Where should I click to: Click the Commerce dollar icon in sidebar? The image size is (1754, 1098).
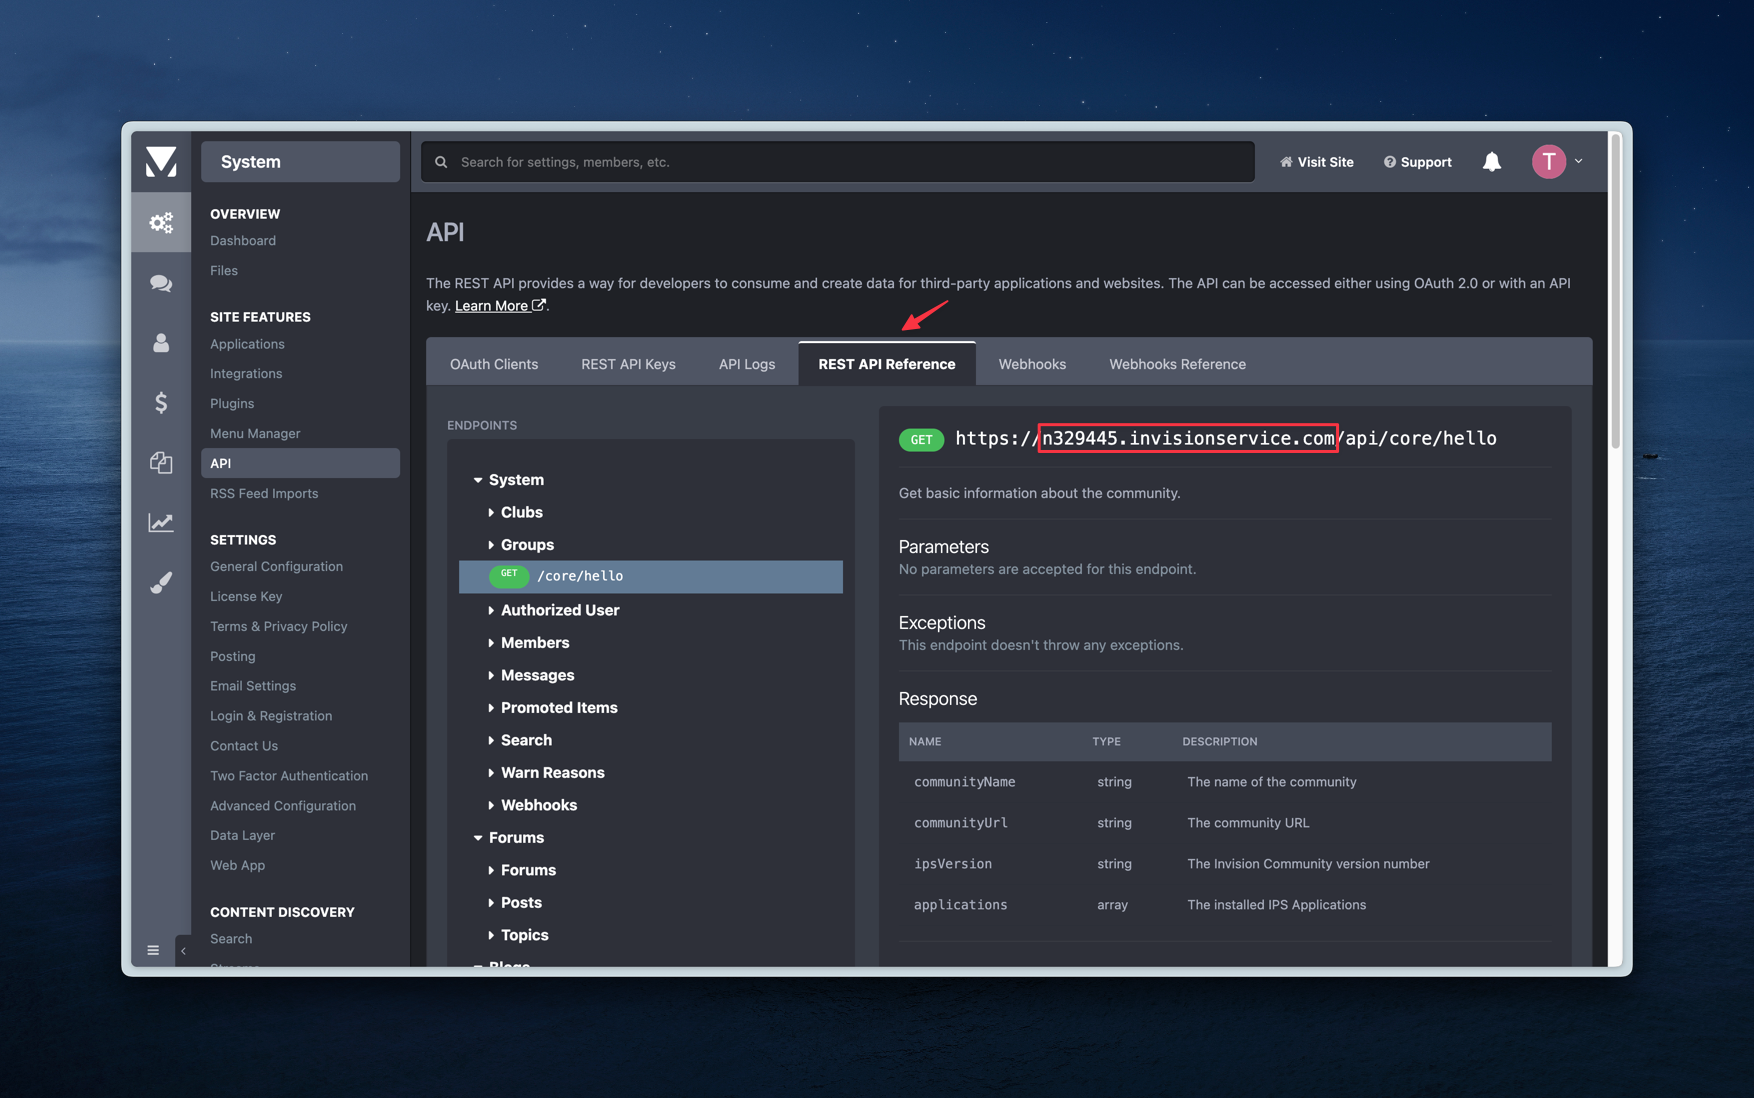[x=161, y=403]
